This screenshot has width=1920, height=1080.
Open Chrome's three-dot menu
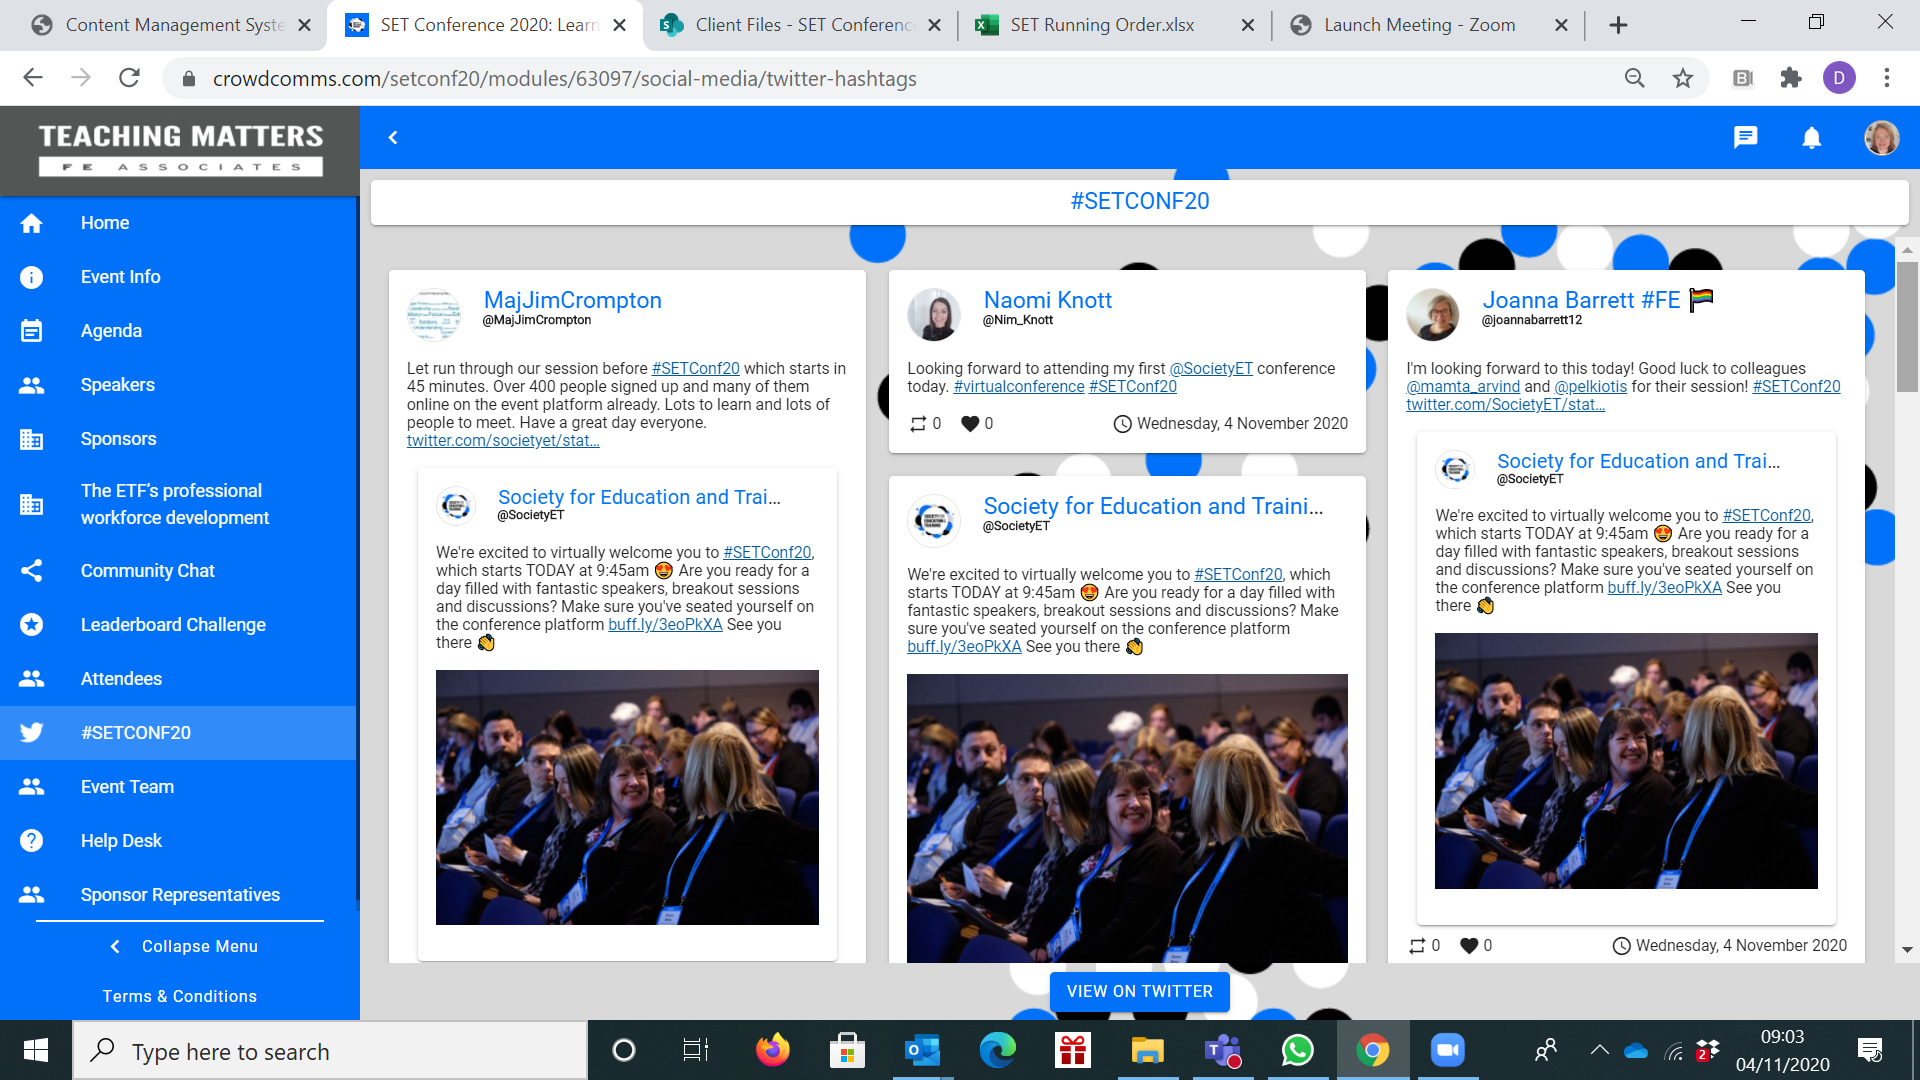pos(1887,78)
